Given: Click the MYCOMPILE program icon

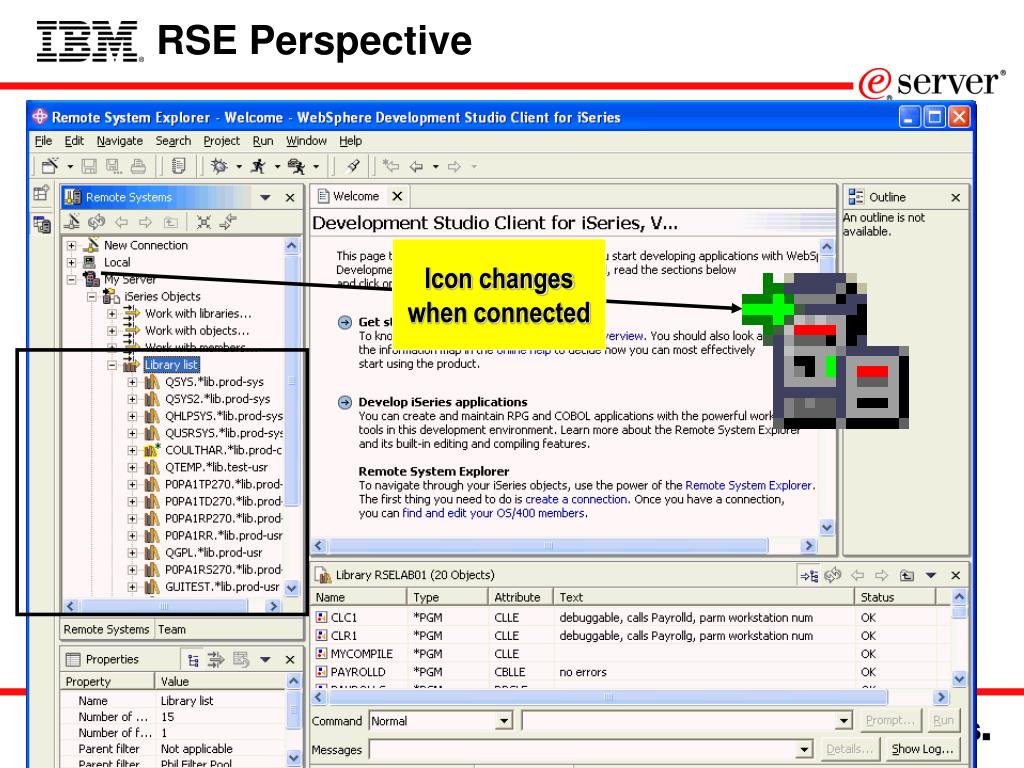Looking at the screenshot, I should pyautogui.click(x=321, y=654).
